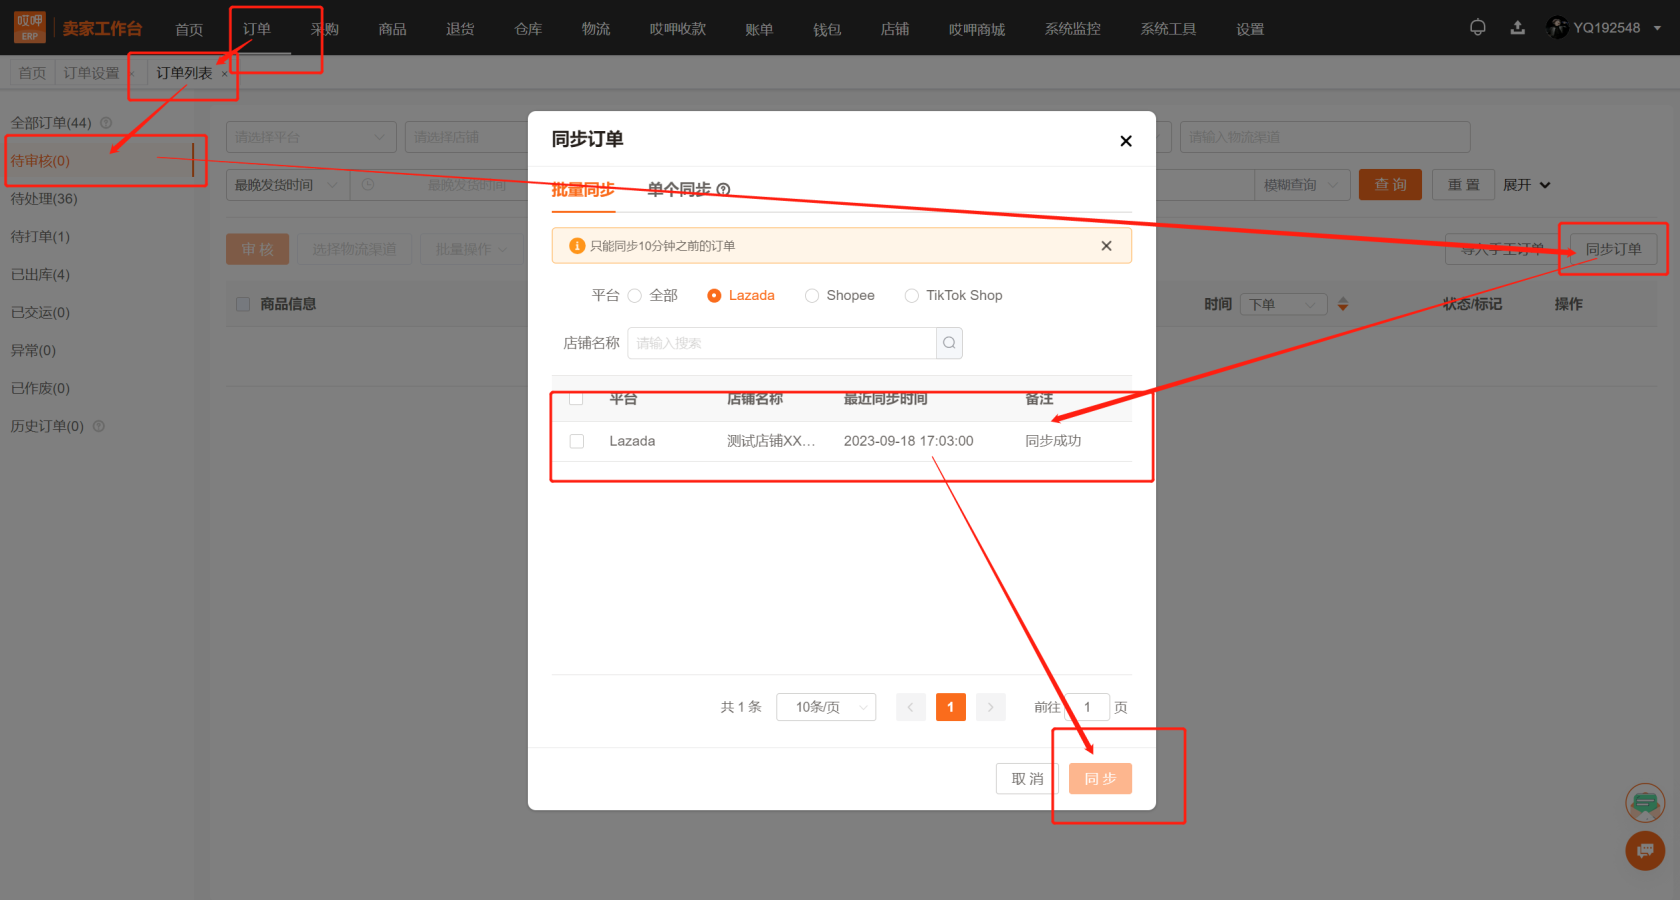Click the 查询 search button
Image resolution: width=1680 pixels, height=900 pixels.
click(x=1390, y=185)
